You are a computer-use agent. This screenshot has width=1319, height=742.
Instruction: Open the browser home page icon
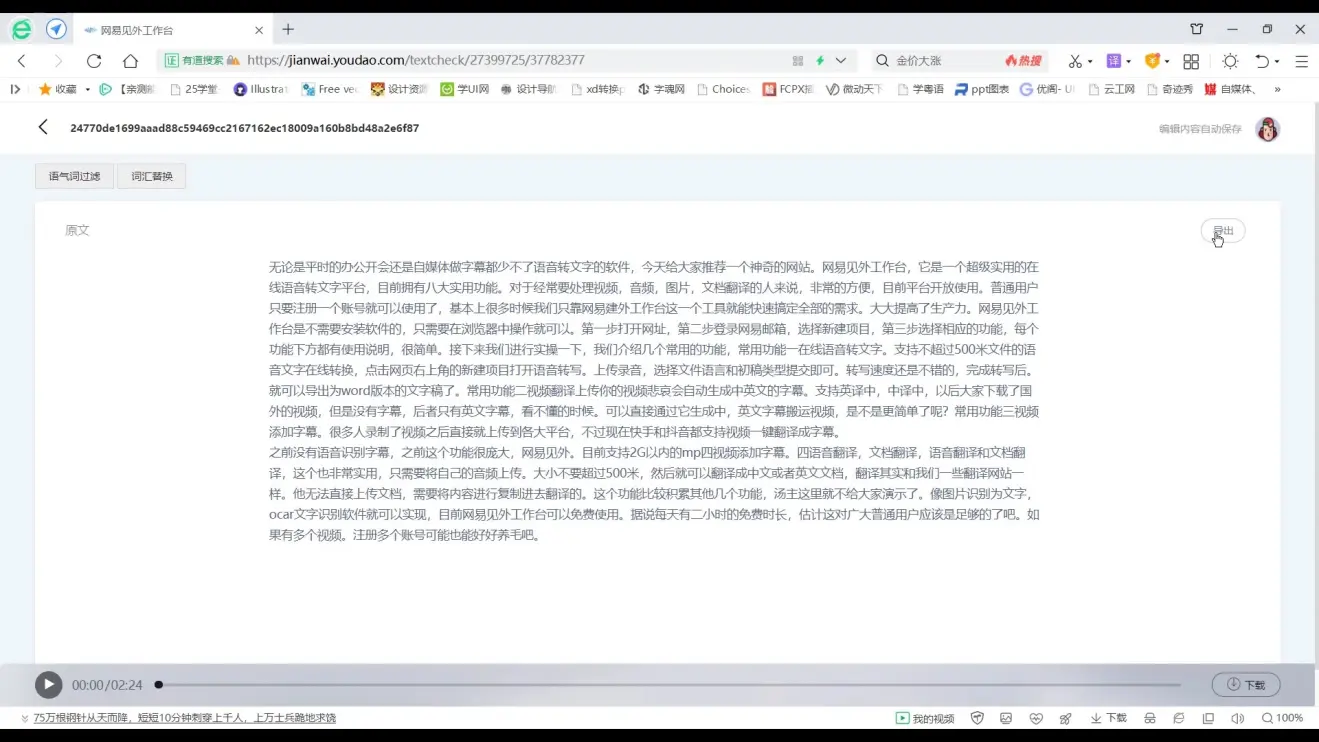130,61
